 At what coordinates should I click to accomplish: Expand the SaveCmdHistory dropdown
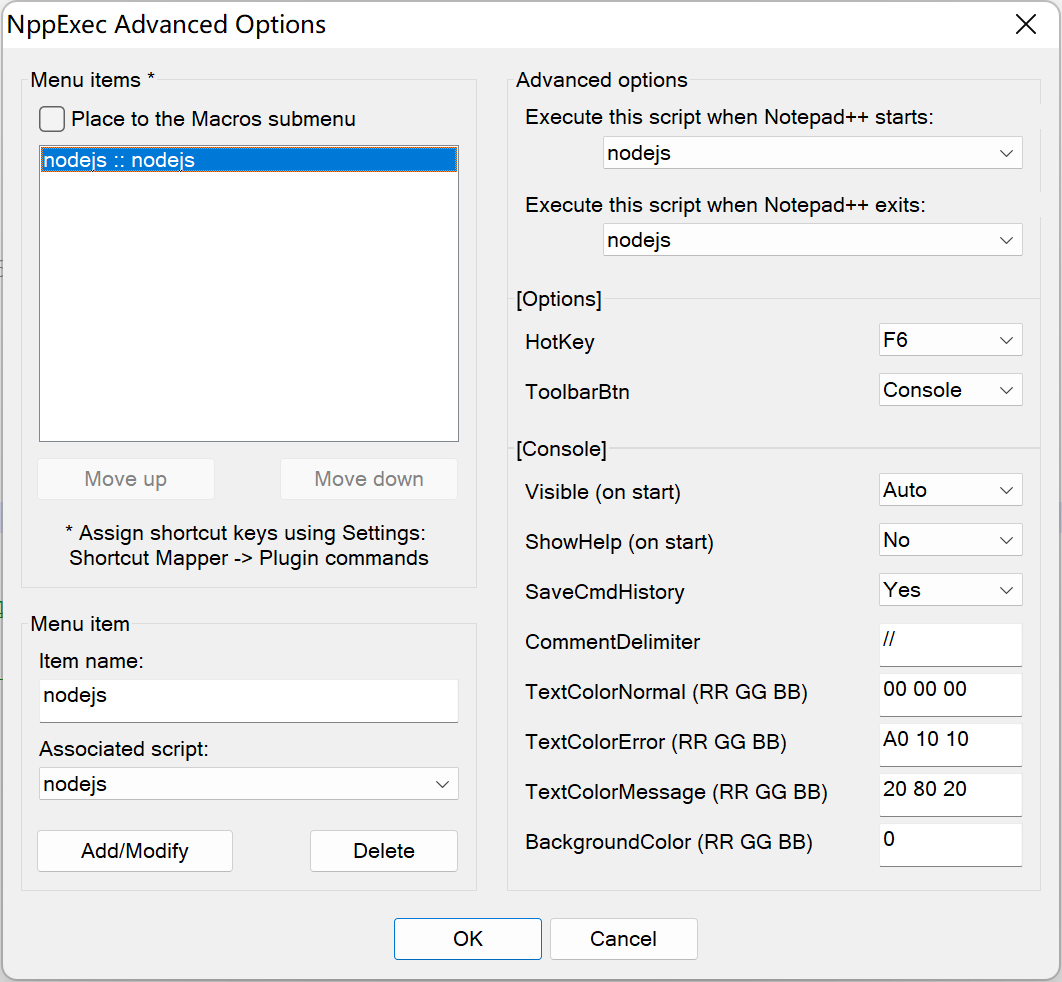(950, 590)
